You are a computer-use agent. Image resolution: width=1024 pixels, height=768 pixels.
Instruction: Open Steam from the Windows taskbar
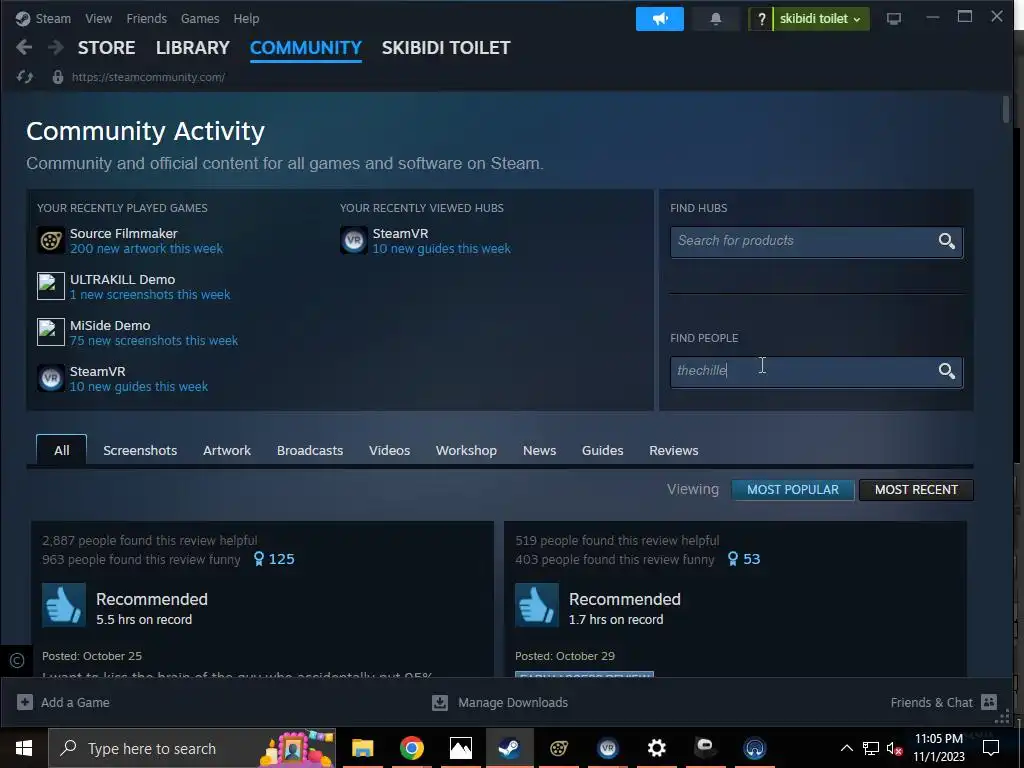coord(509,748)
